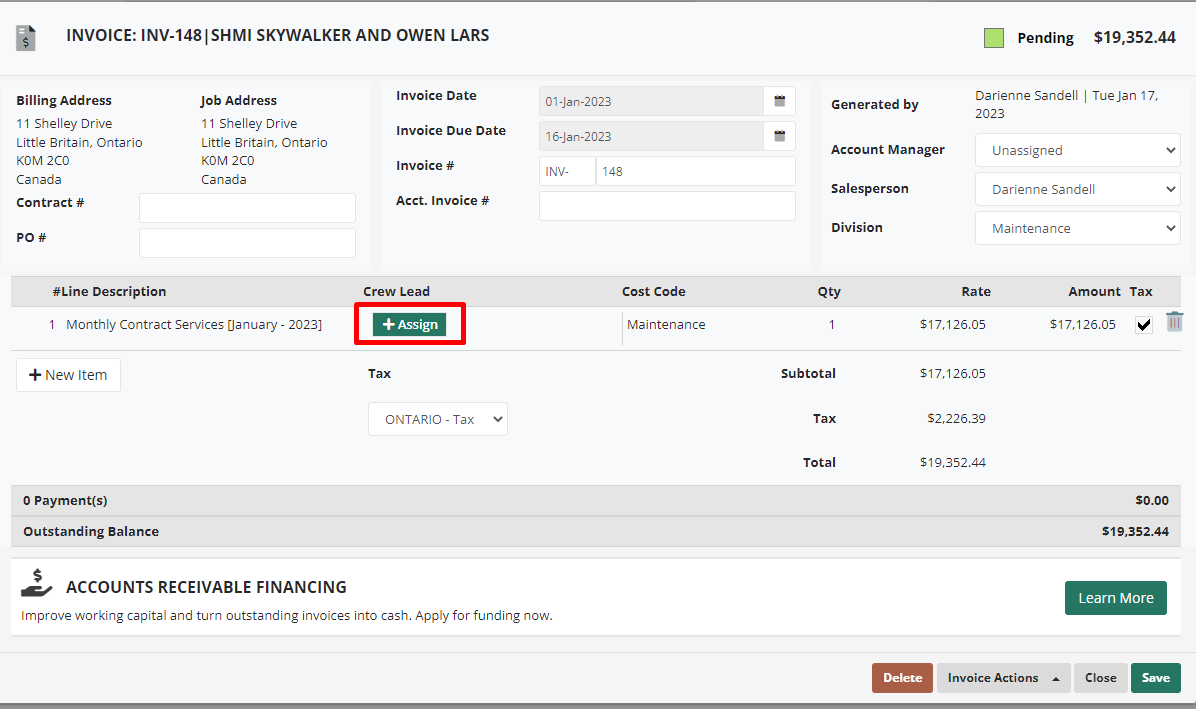
Task: Open the Account Manager dropdown
Action: tap(1077, 150)
